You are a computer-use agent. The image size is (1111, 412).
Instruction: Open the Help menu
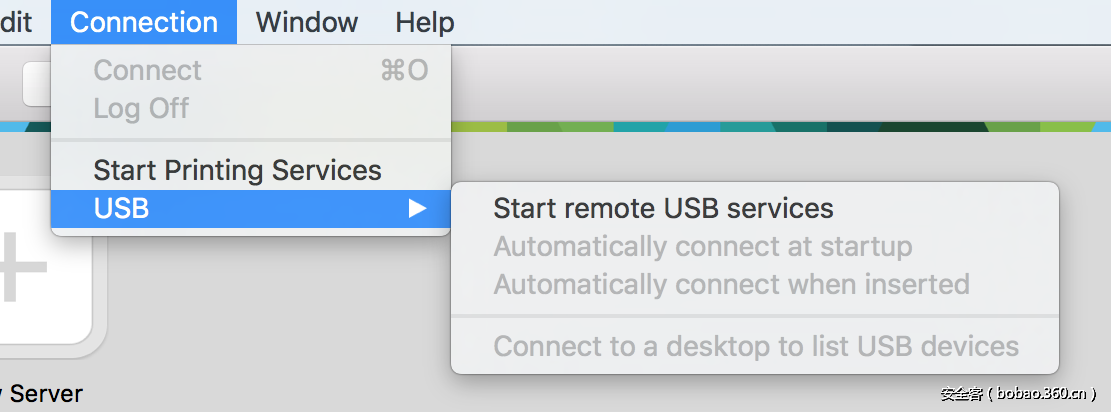click(425, 22)
